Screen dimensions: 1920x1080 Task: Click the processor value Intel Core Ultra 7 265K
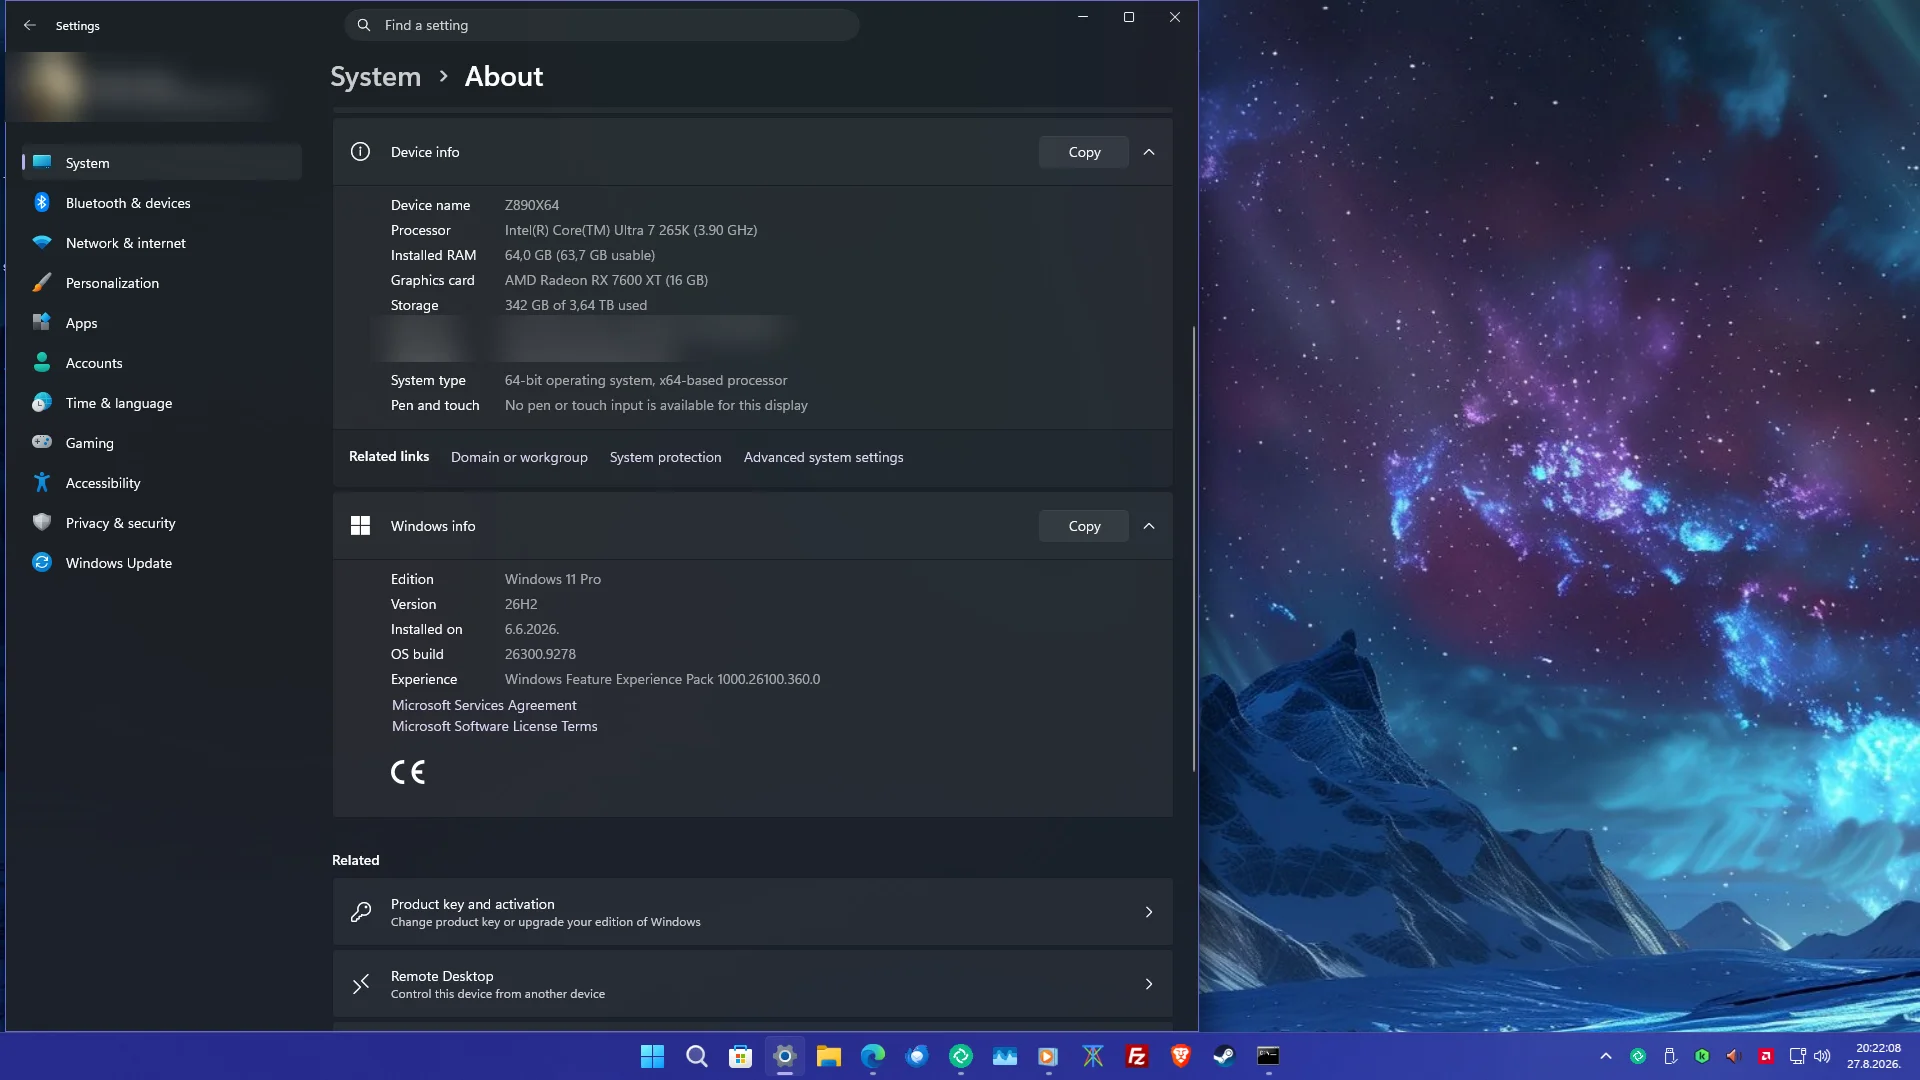pyautogui.click(x=631, y=230)
